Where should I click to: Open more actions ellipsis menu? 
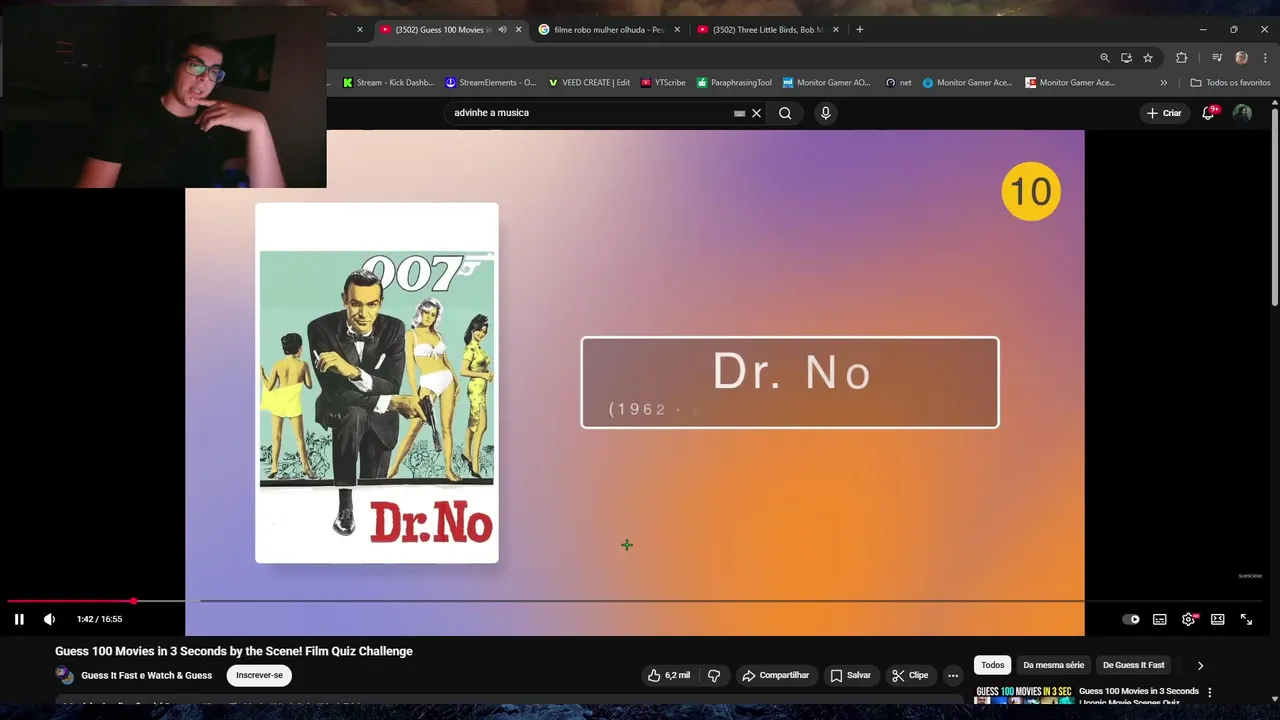point(953,675)
